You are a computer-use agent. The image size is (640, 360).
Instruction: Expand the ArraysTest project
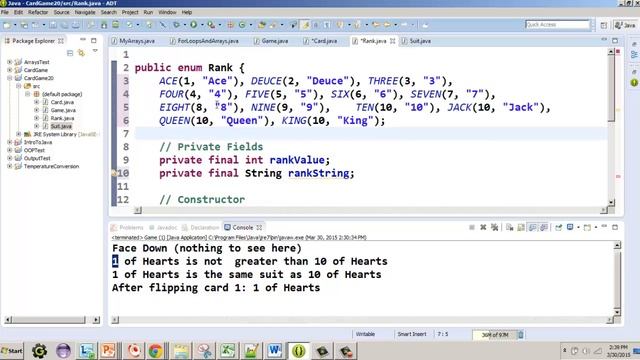[x=9, y=62]
